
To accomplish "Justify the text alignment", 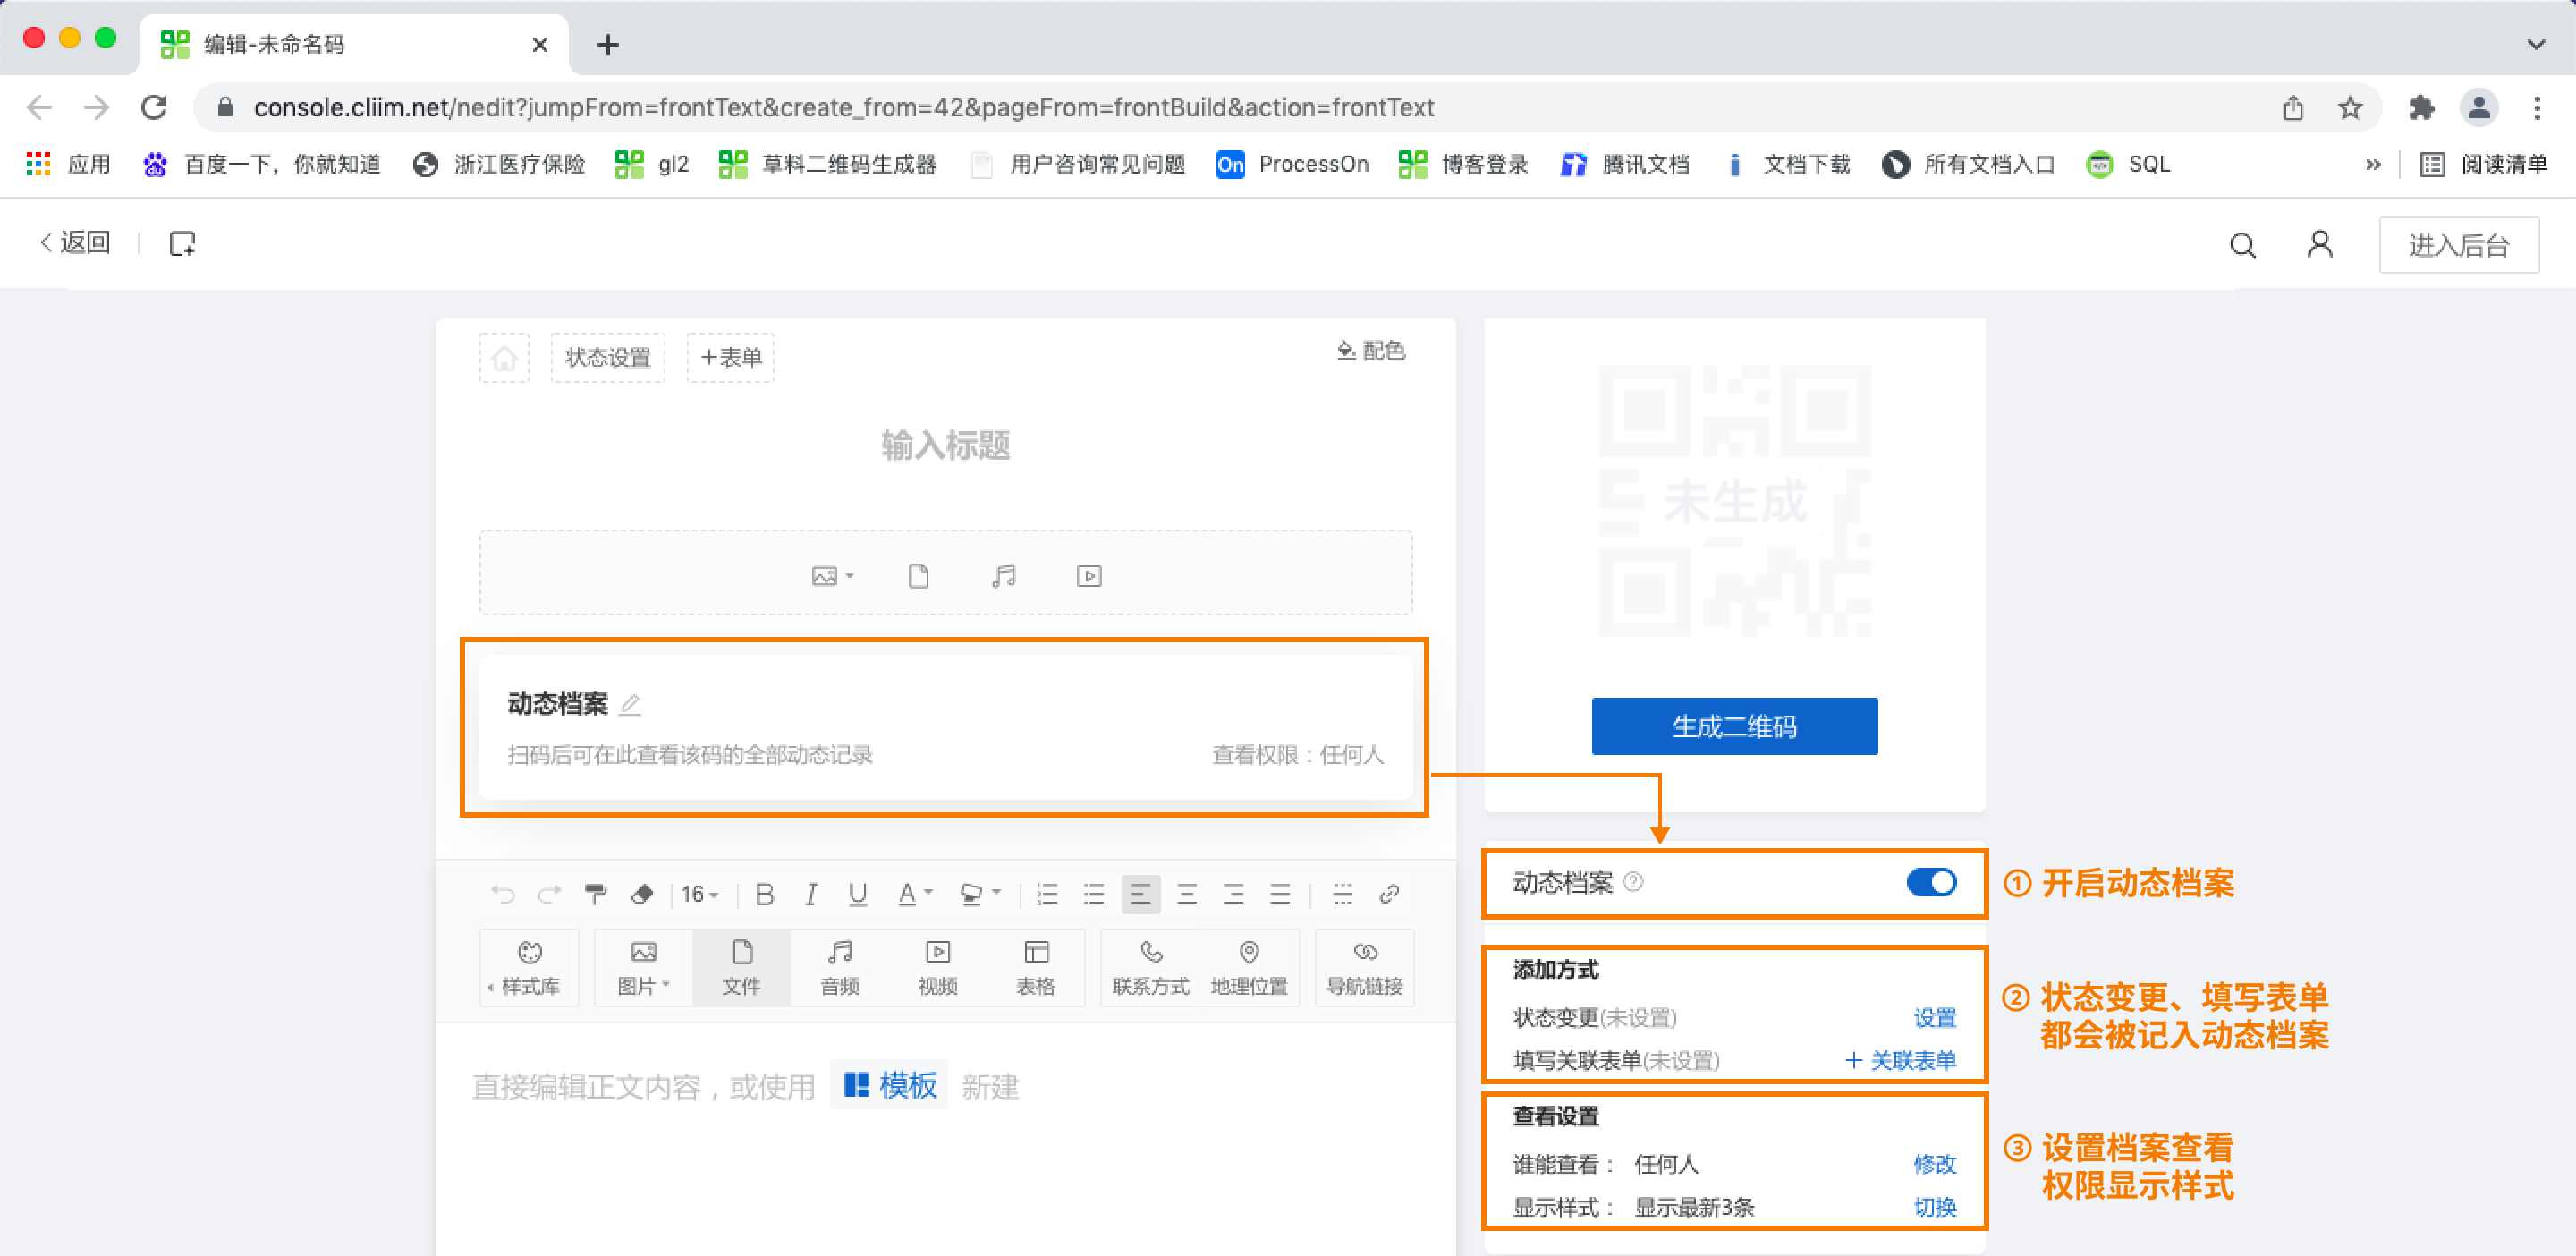I will point(1280,894).
